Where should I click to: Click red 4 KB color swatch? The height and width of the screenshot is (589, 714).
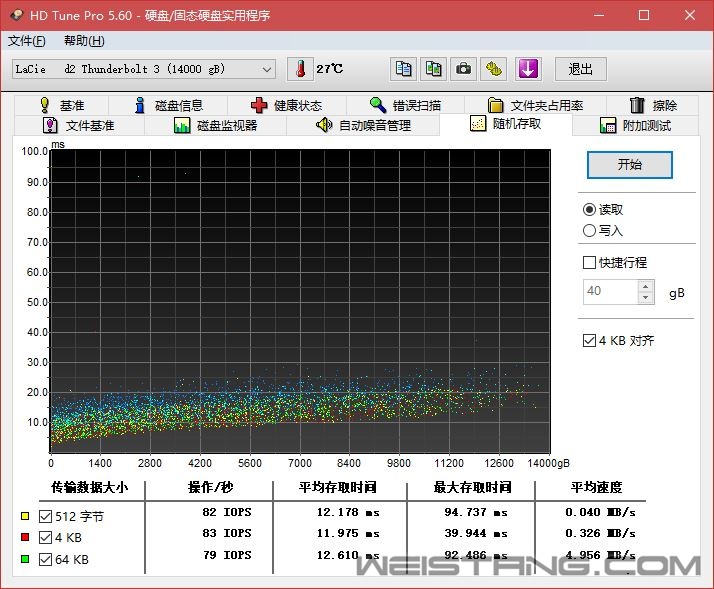pyautogui.click(x=25, y=537)
